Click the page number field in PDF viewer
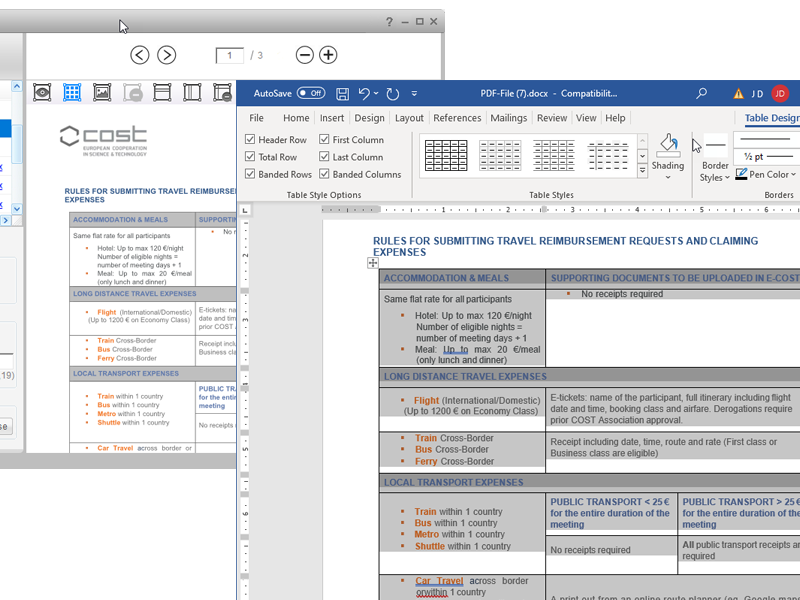The height and width of the screenshot is (600, 800). (x=230, y=55)
